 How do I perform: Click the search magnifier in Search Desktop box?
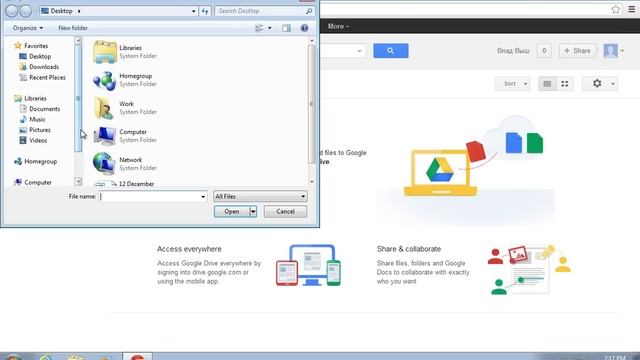coord(309,11)
